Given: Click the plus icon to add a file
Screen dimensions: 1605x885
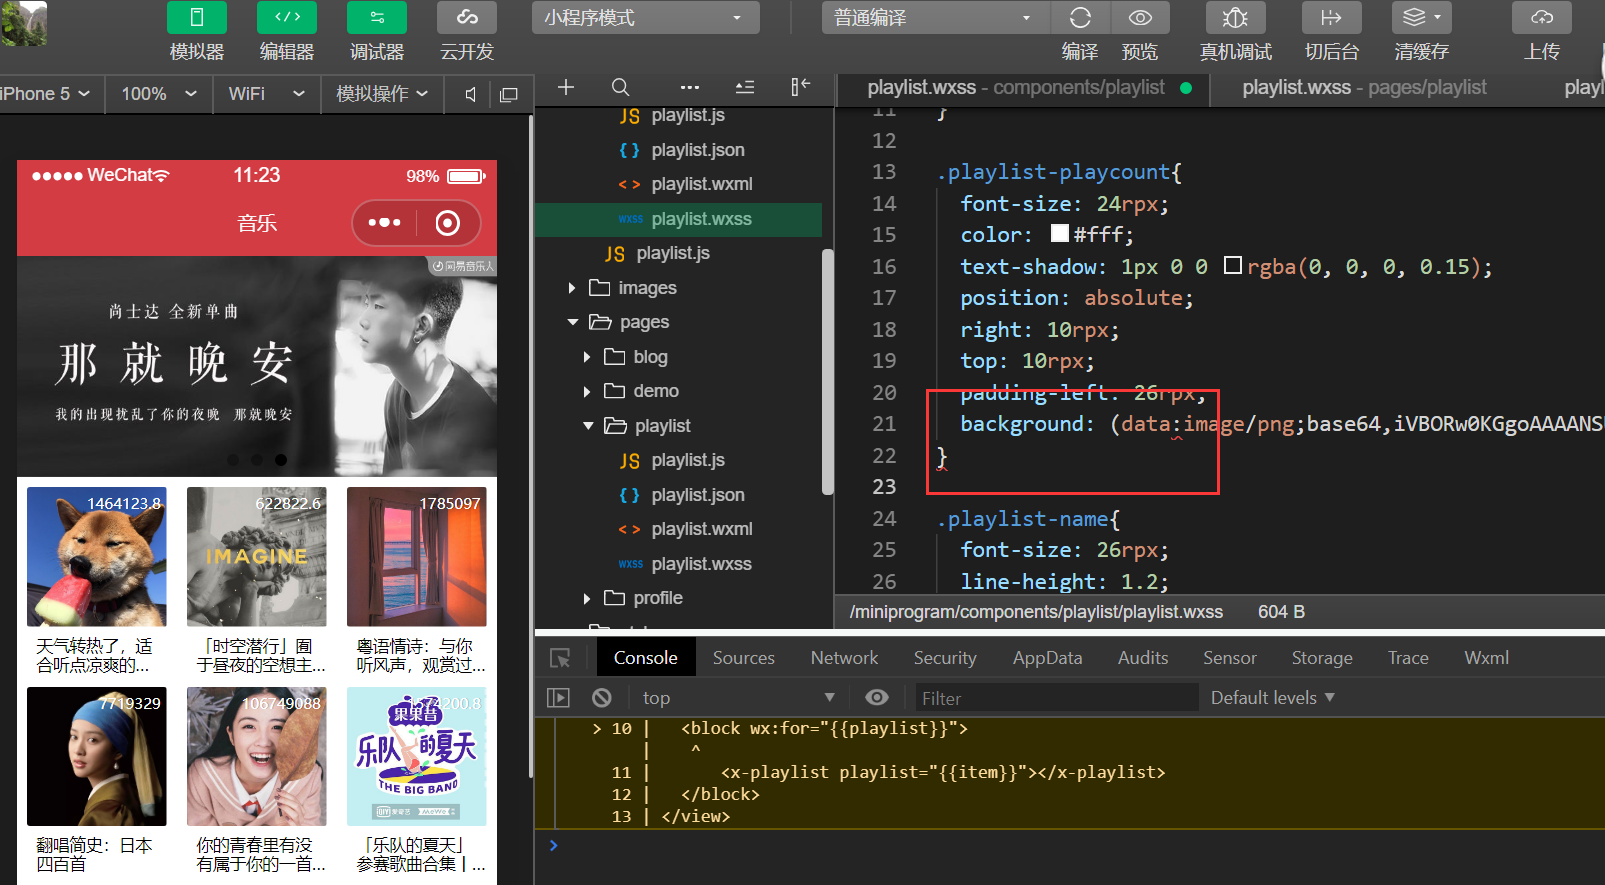Looking at the screenshot, I should click(566, 87).
